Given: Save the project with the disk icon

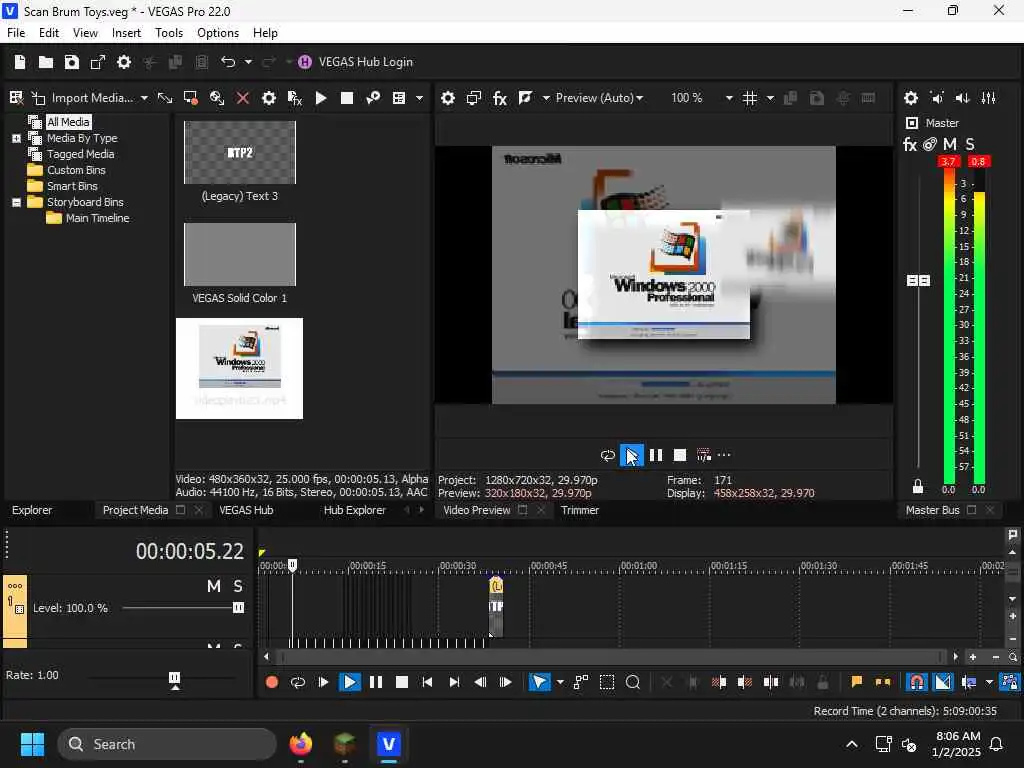Looking at the screenshot, I should pyautogui.click(x=71, y=62).
